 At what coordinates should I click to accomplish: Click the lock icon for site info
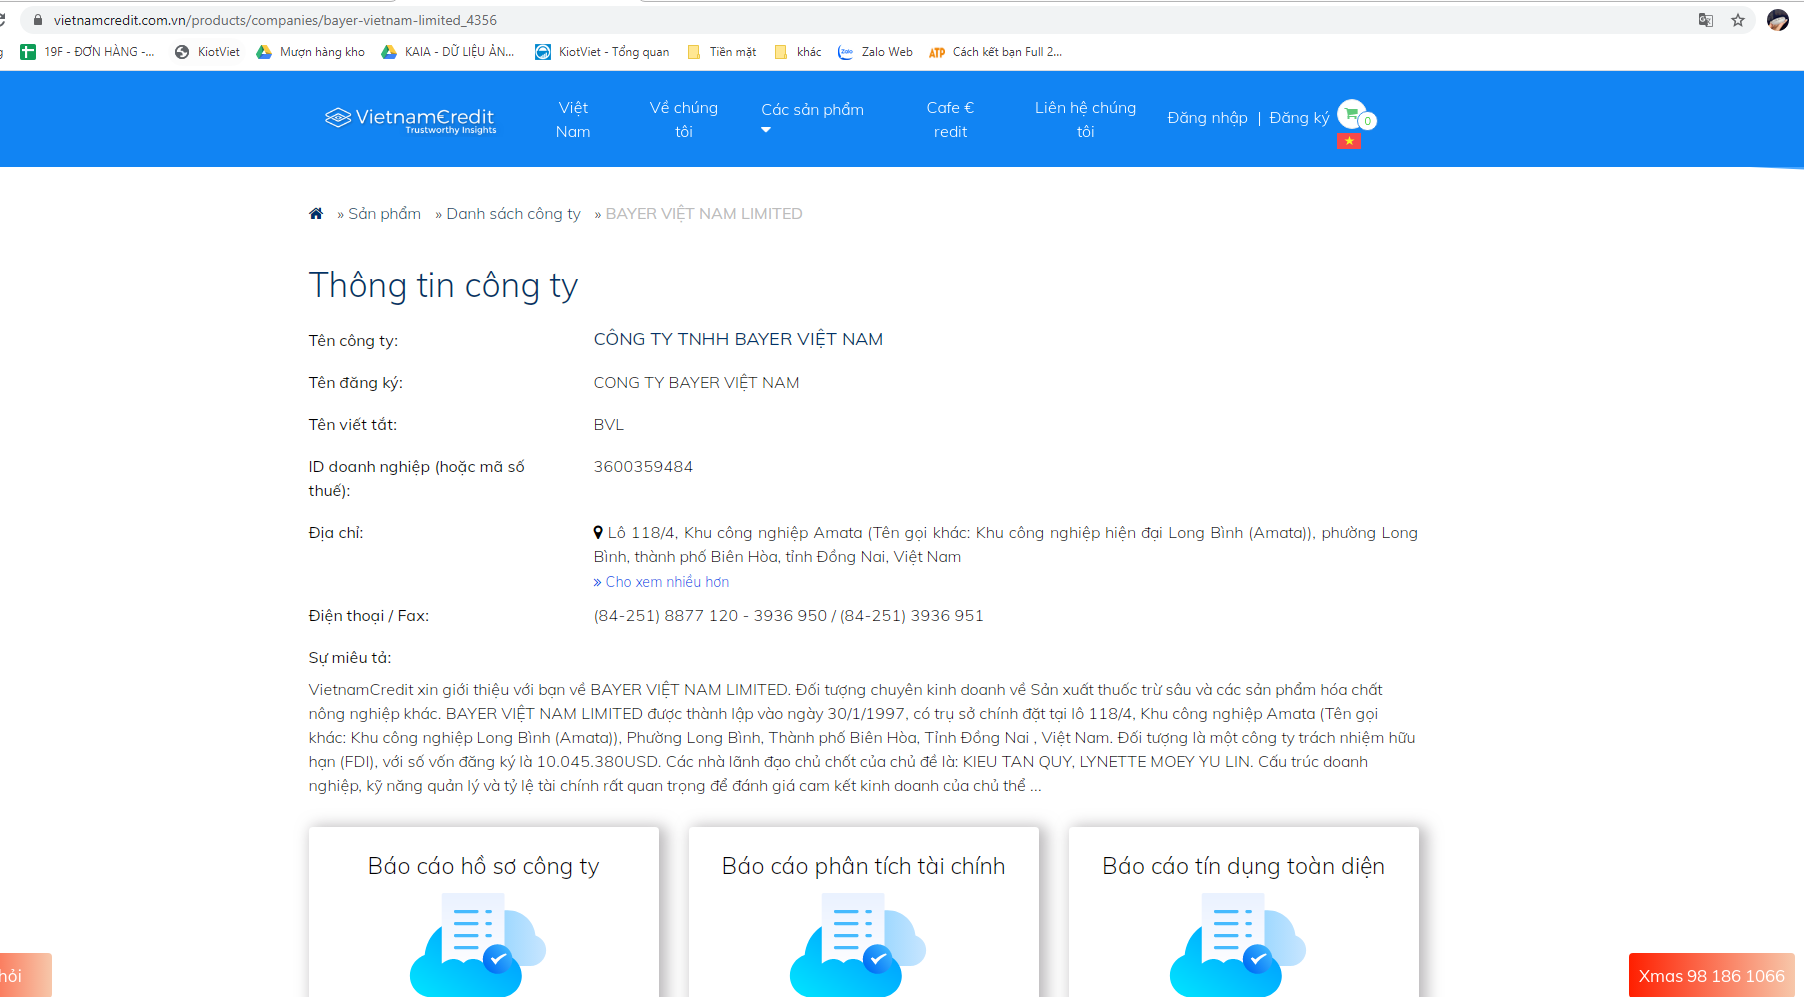tap(38, 20)
